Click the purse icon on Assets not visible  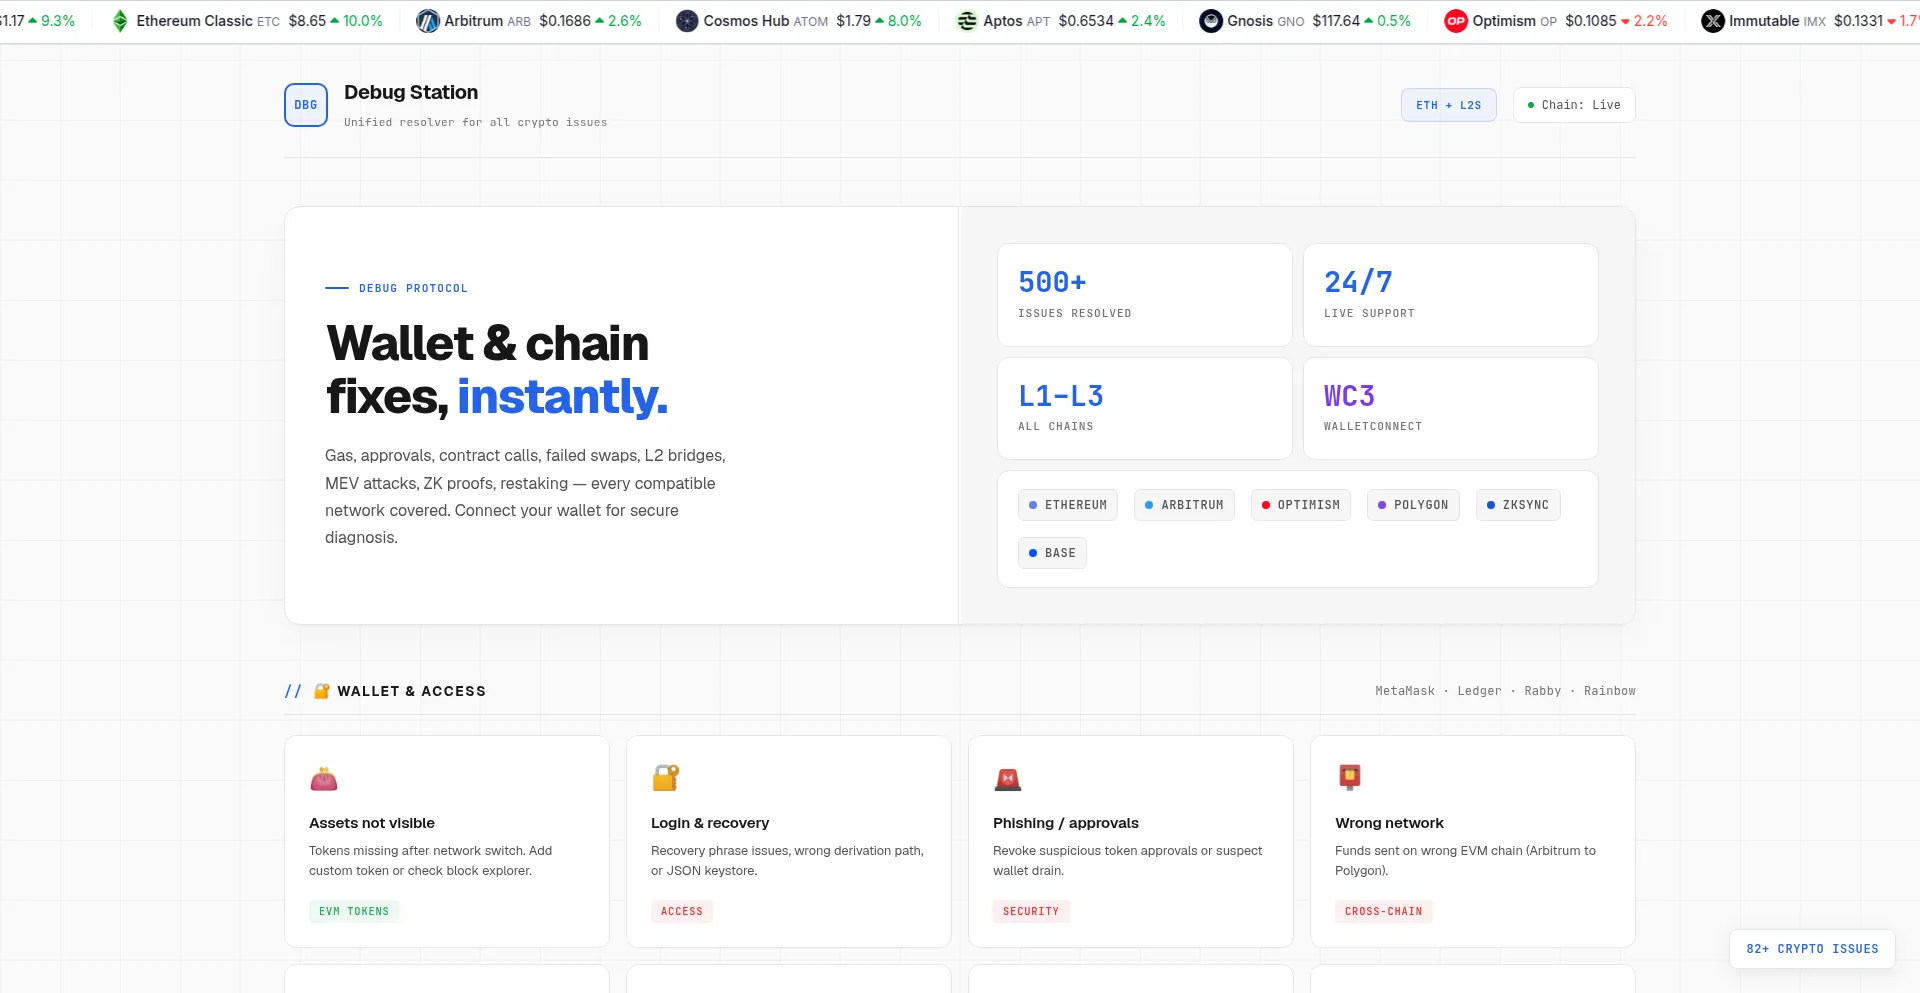323,778
